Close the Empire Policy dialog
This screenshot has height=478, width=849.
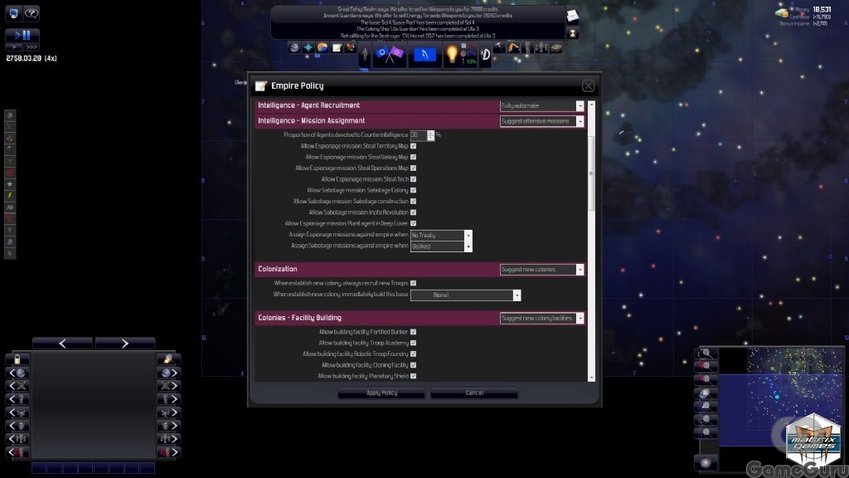(588, 86)
